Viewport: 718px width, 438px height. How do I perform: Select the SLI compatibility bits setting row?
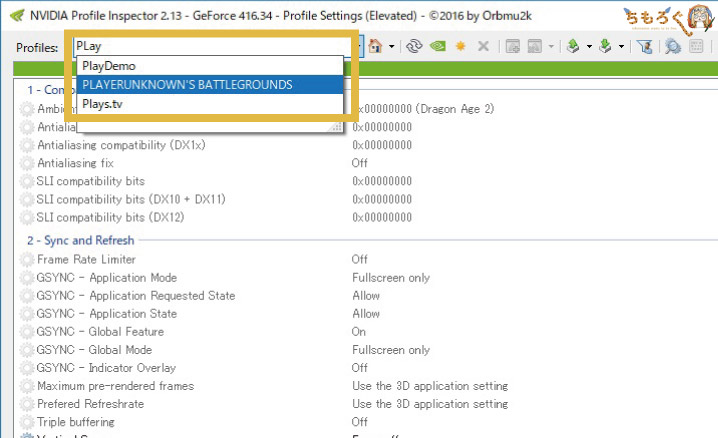tap(91, 181)
